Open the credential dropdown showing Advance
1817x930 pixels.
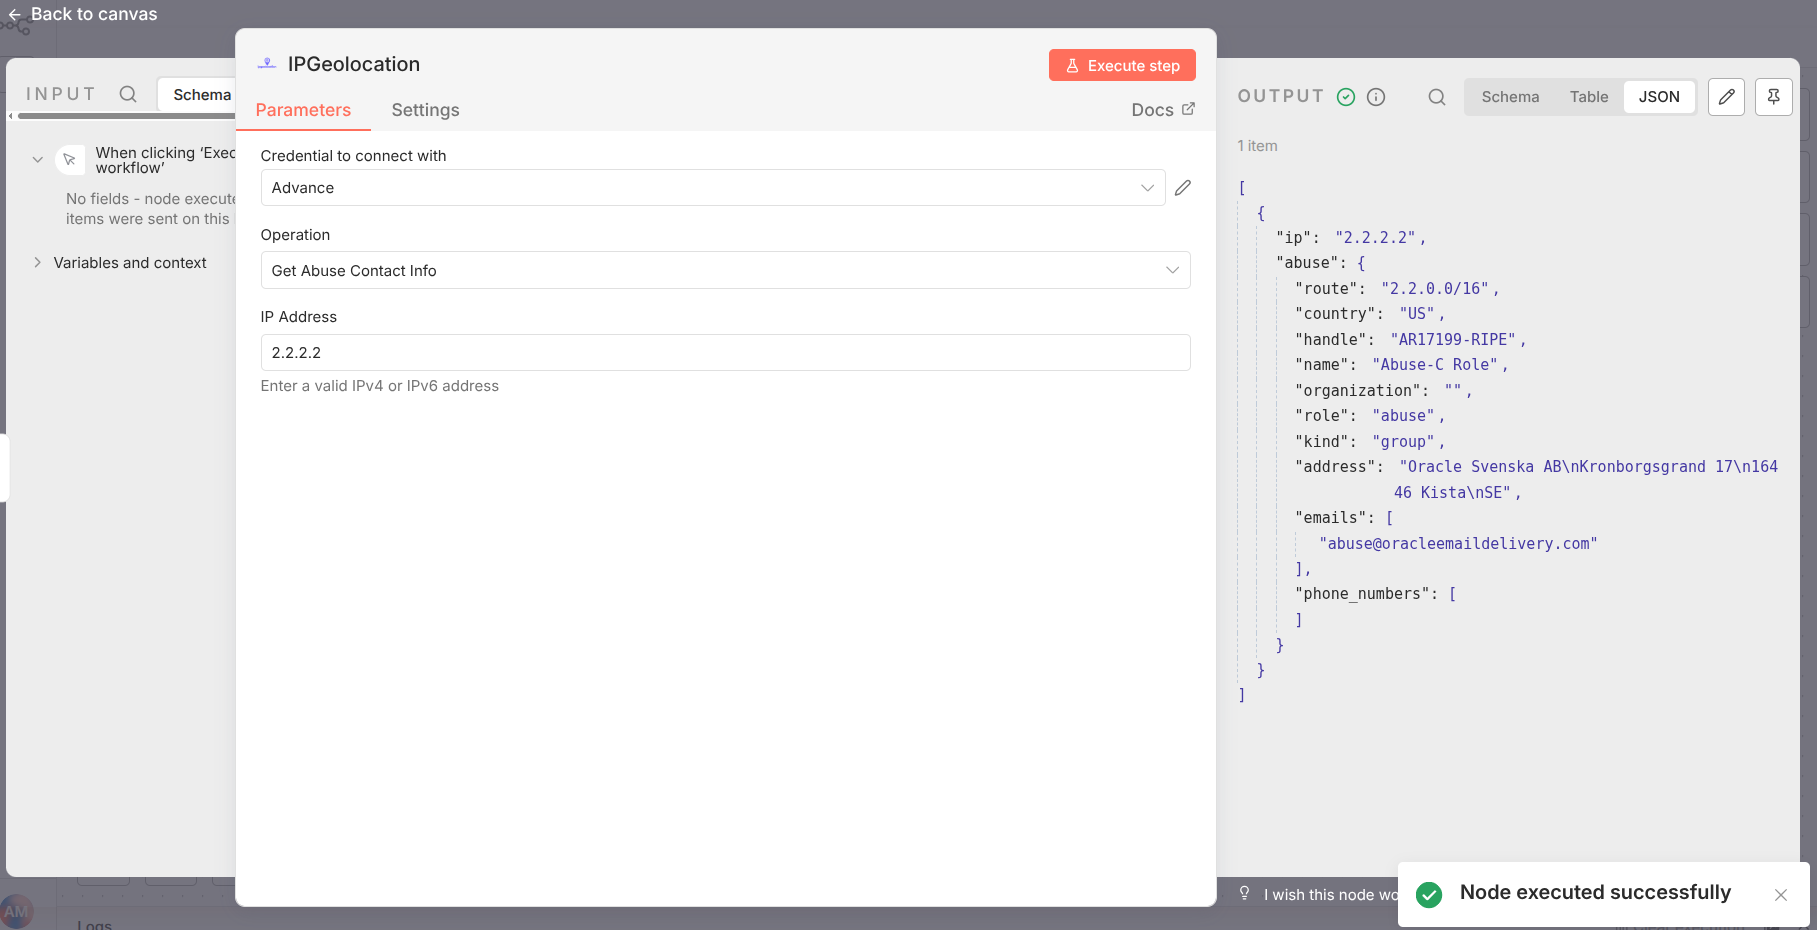712,188
